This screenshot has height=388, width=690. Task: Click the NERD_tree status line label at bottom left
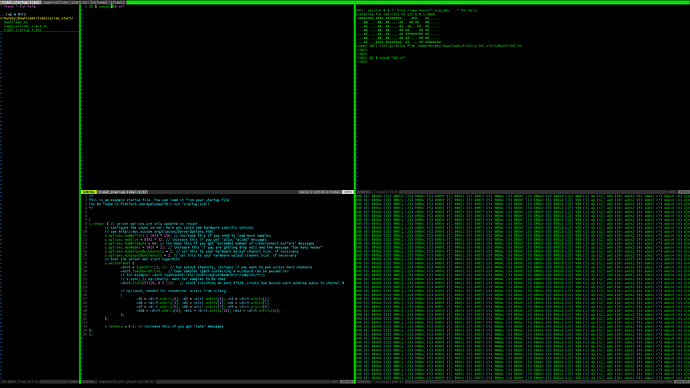point(20,382)
